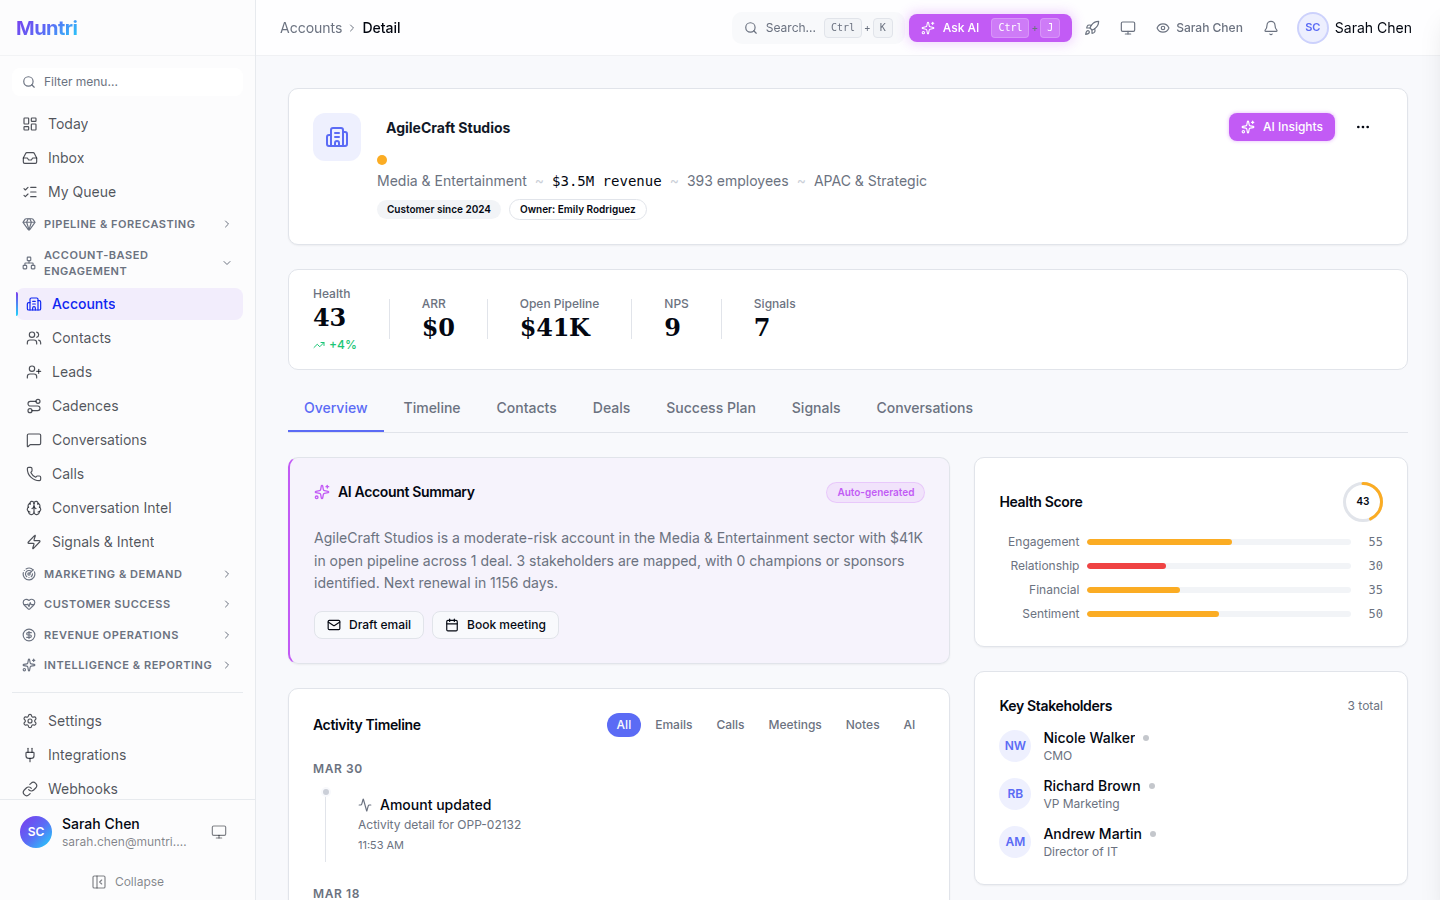Toggle the Emails activity filter

(x=673, y=724)
